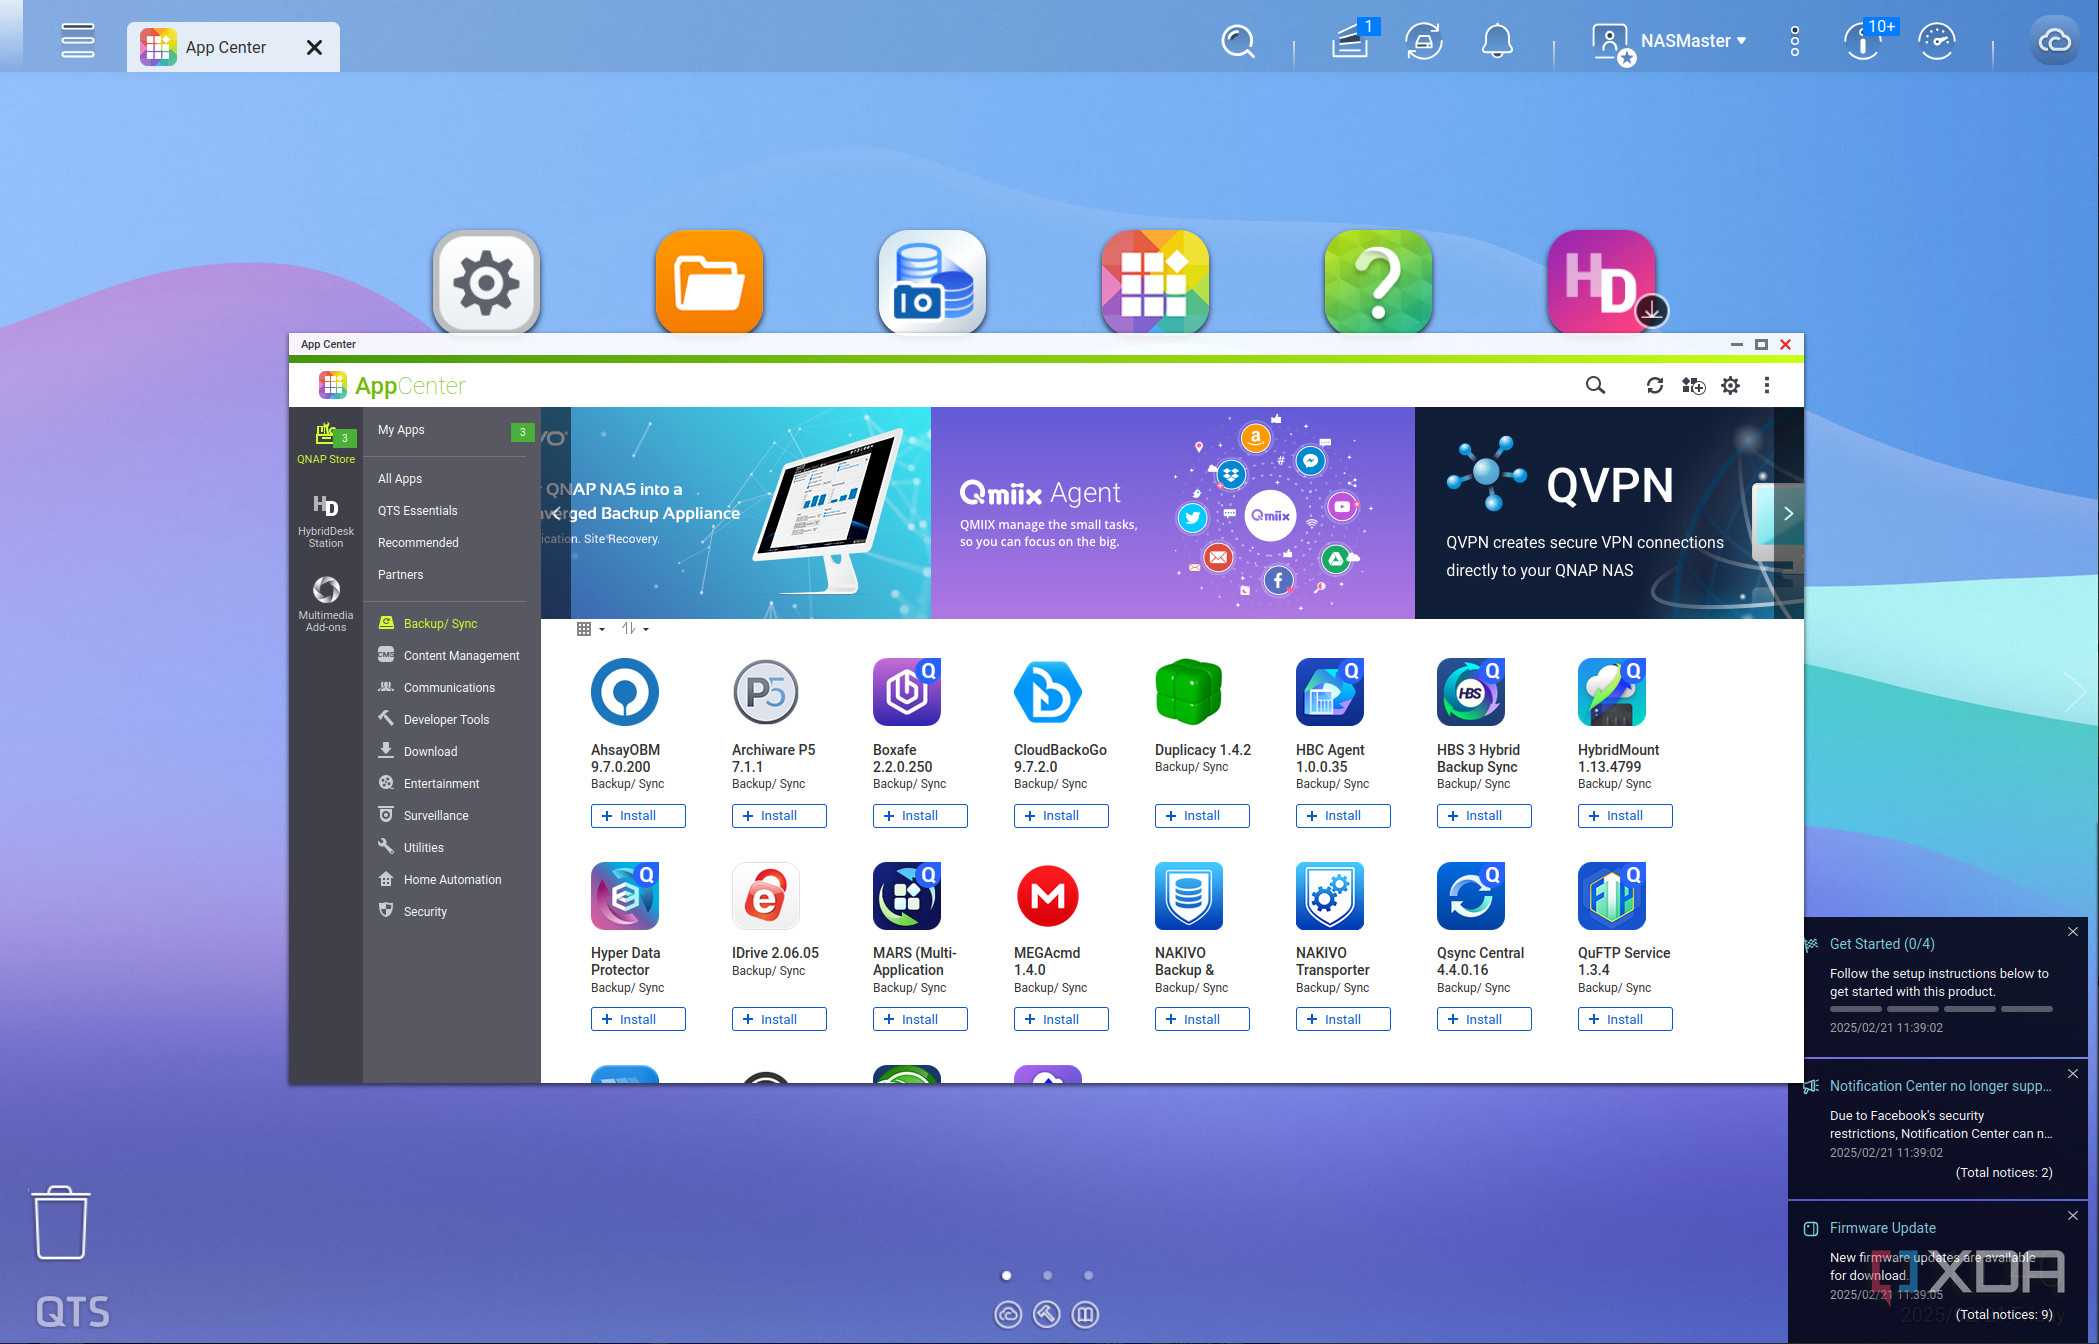
Task: Click the Qmiix Agent banner
Action: 1172,513
